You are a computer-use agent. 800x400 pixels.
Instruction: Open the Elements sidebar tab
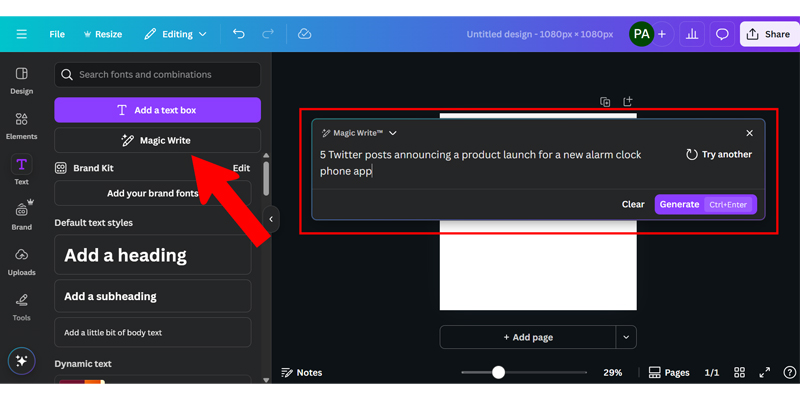tap(21, 126)
